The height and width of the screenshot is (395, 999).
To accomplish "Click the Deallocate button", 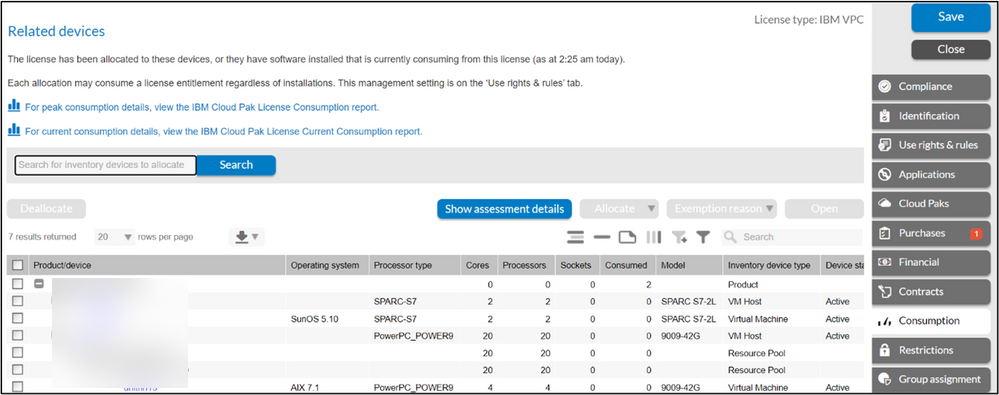I will pos(46,209).
